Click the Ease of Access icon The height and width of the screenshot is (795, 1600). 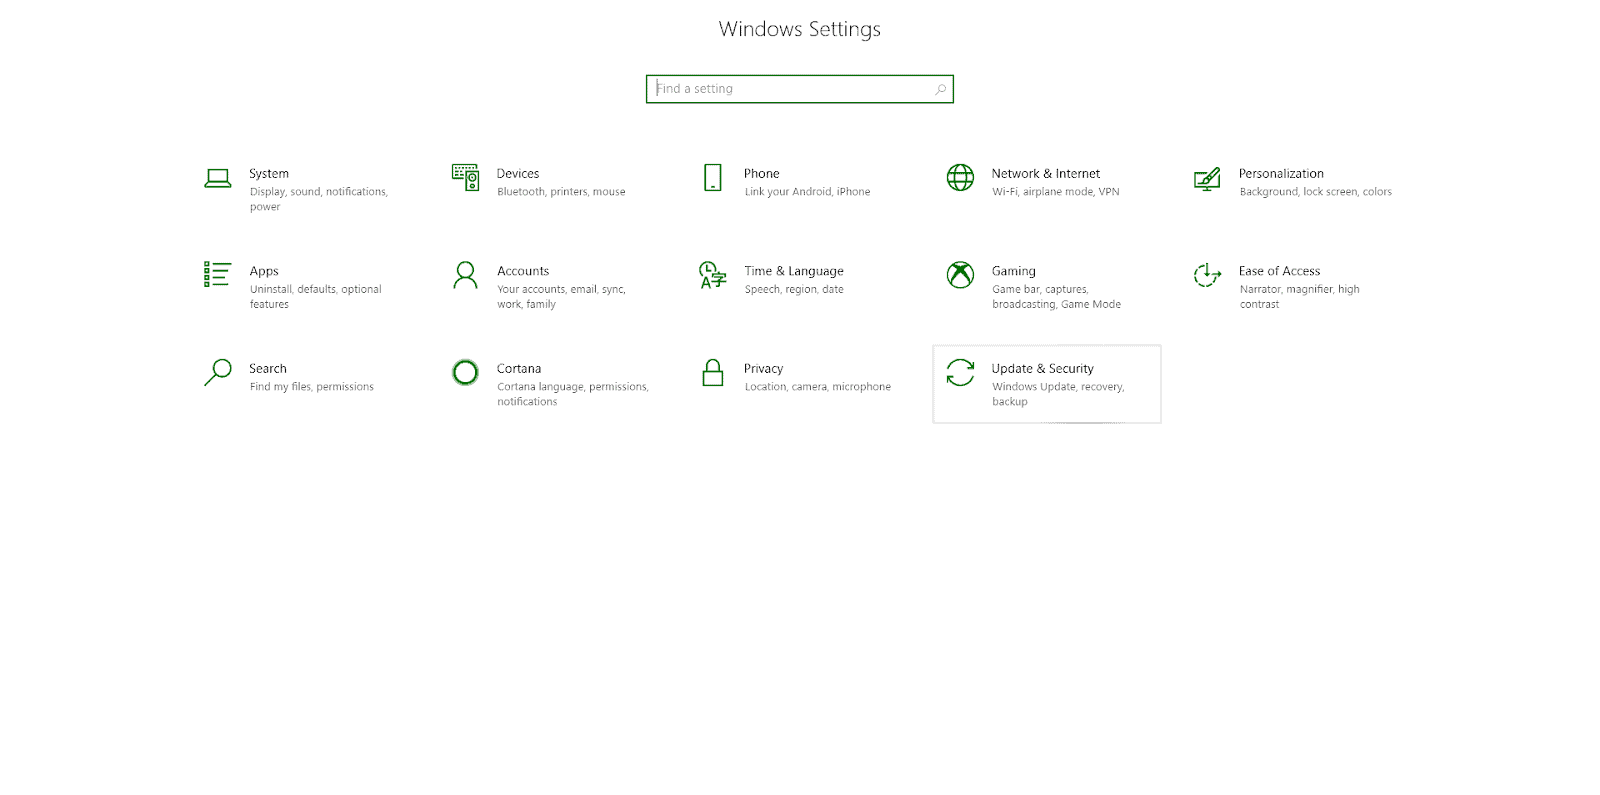point(1207,275)
